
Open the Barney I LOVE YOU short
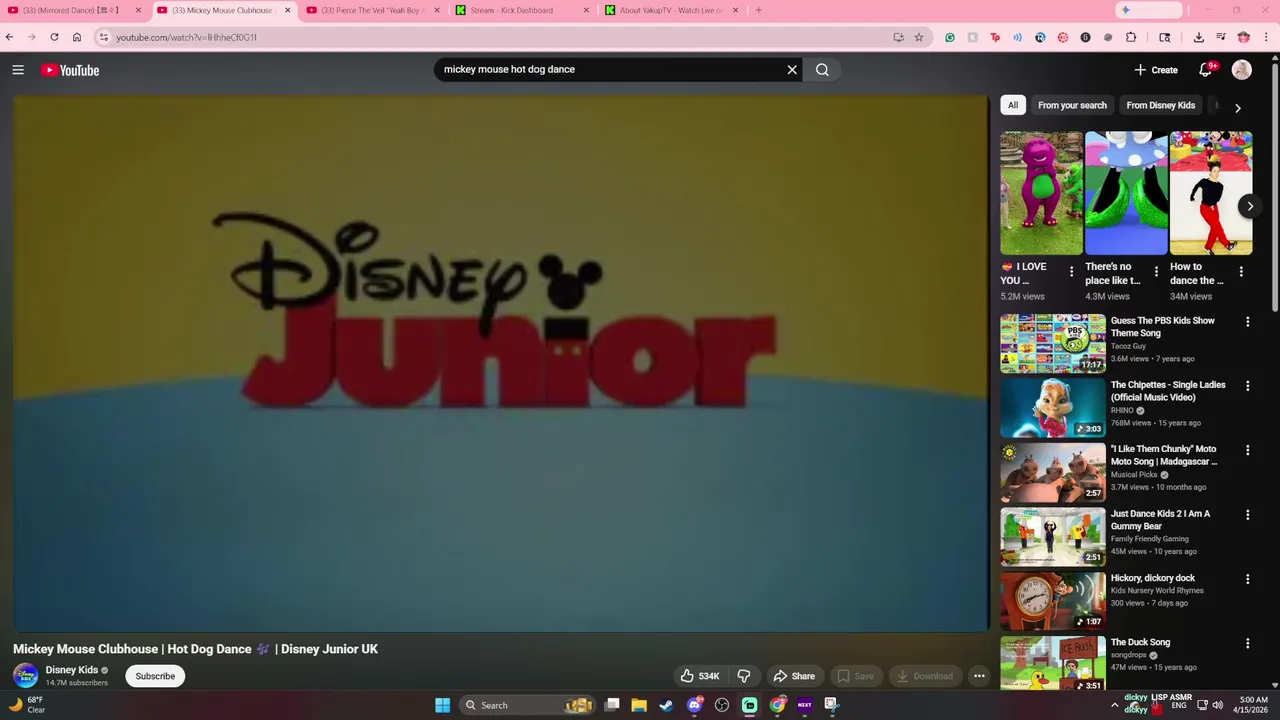[x=1041, y=193]
